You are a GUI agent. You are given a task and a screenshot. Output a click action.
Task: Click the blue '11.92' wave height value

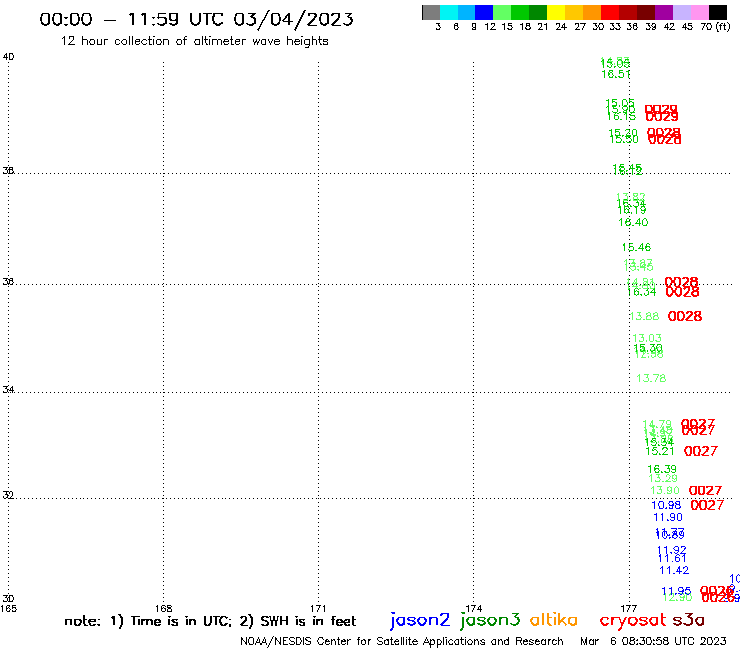[672, 550]
